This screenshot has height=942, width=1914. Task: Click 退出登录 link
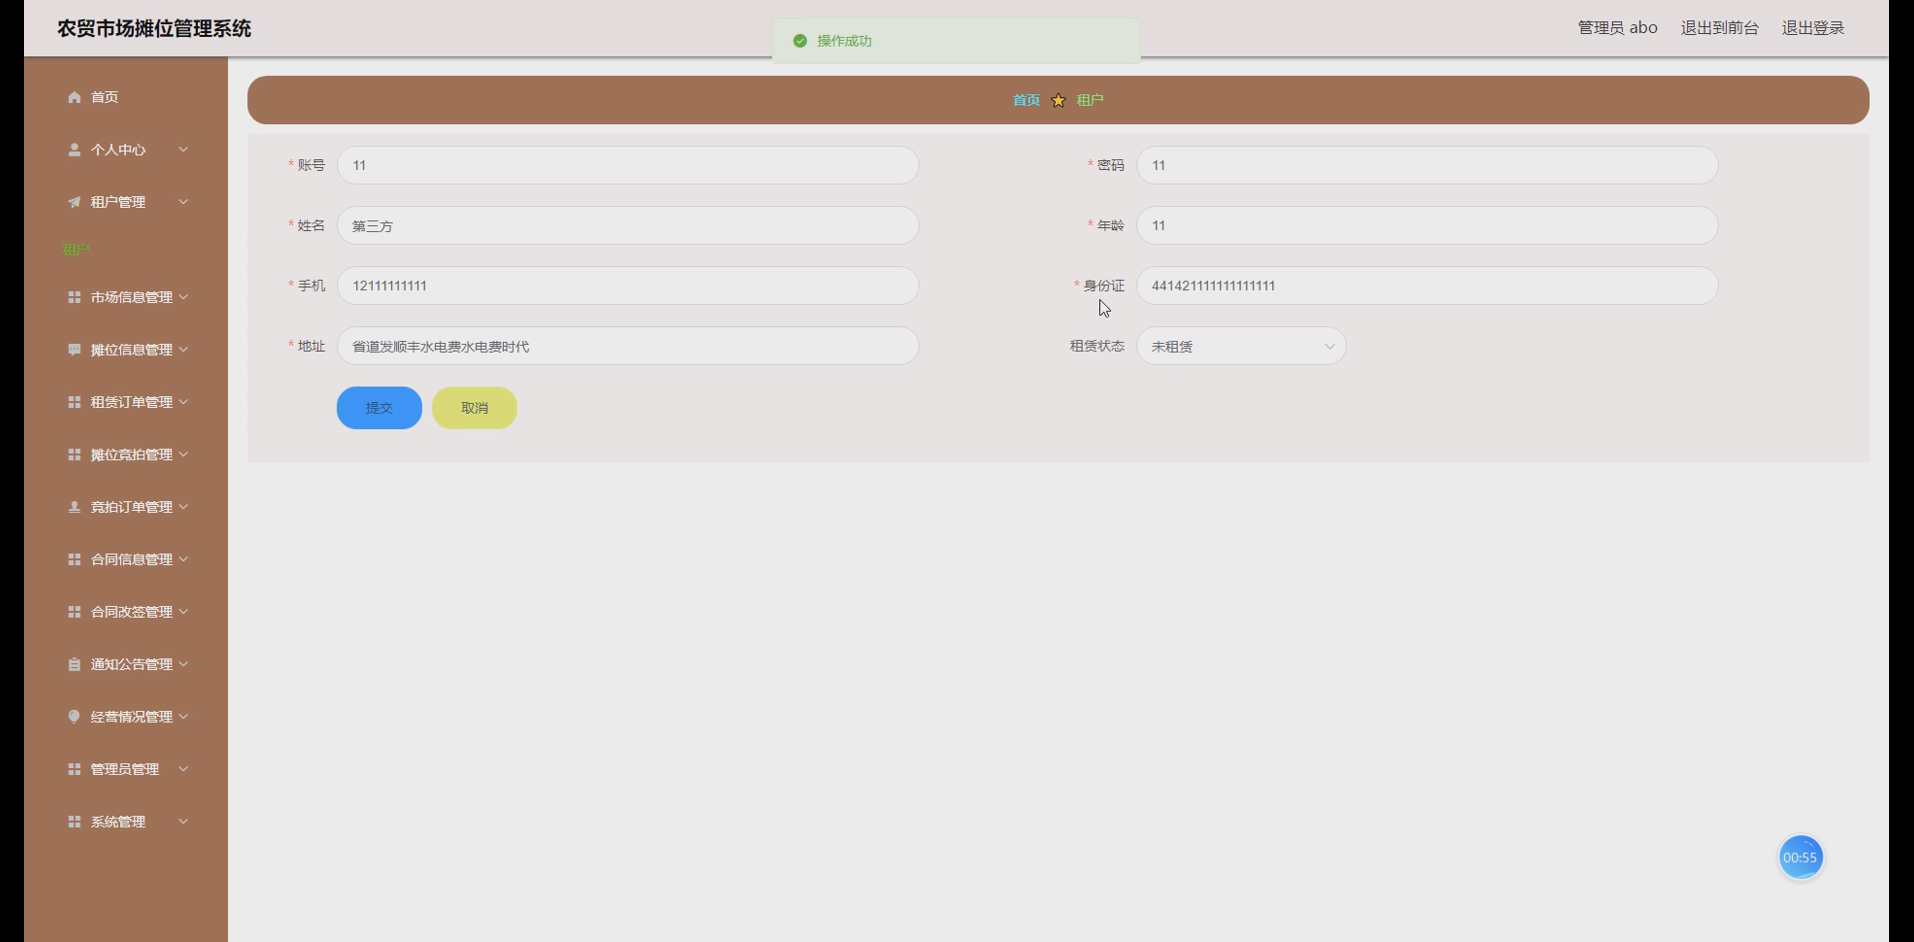pyautogui.click(x=1813, y=28)
